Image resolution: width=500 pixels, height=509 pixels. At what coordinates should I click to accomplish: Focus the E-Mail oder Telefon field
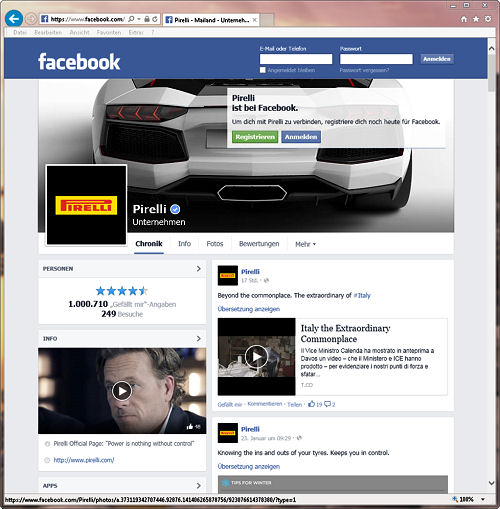point(296,59)
